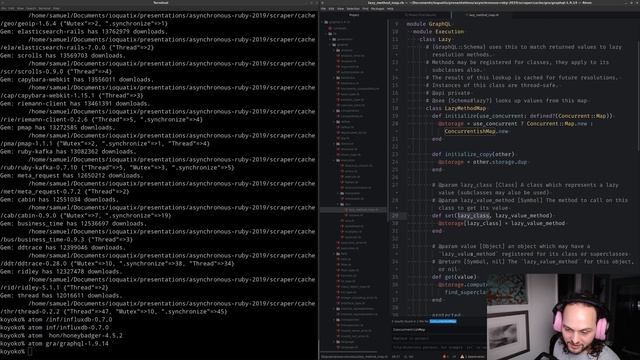Switch to the Project tree tab
Viewport: 640px width, 360px height.
coord(354,15)
